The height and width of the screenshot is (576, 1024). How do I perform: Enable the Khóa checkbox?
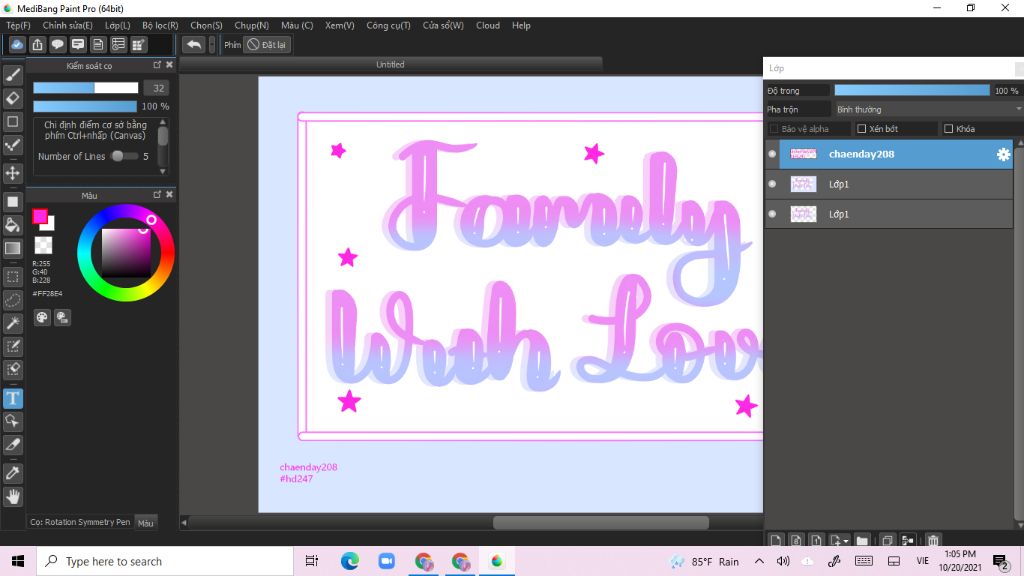tap(948, 129)
